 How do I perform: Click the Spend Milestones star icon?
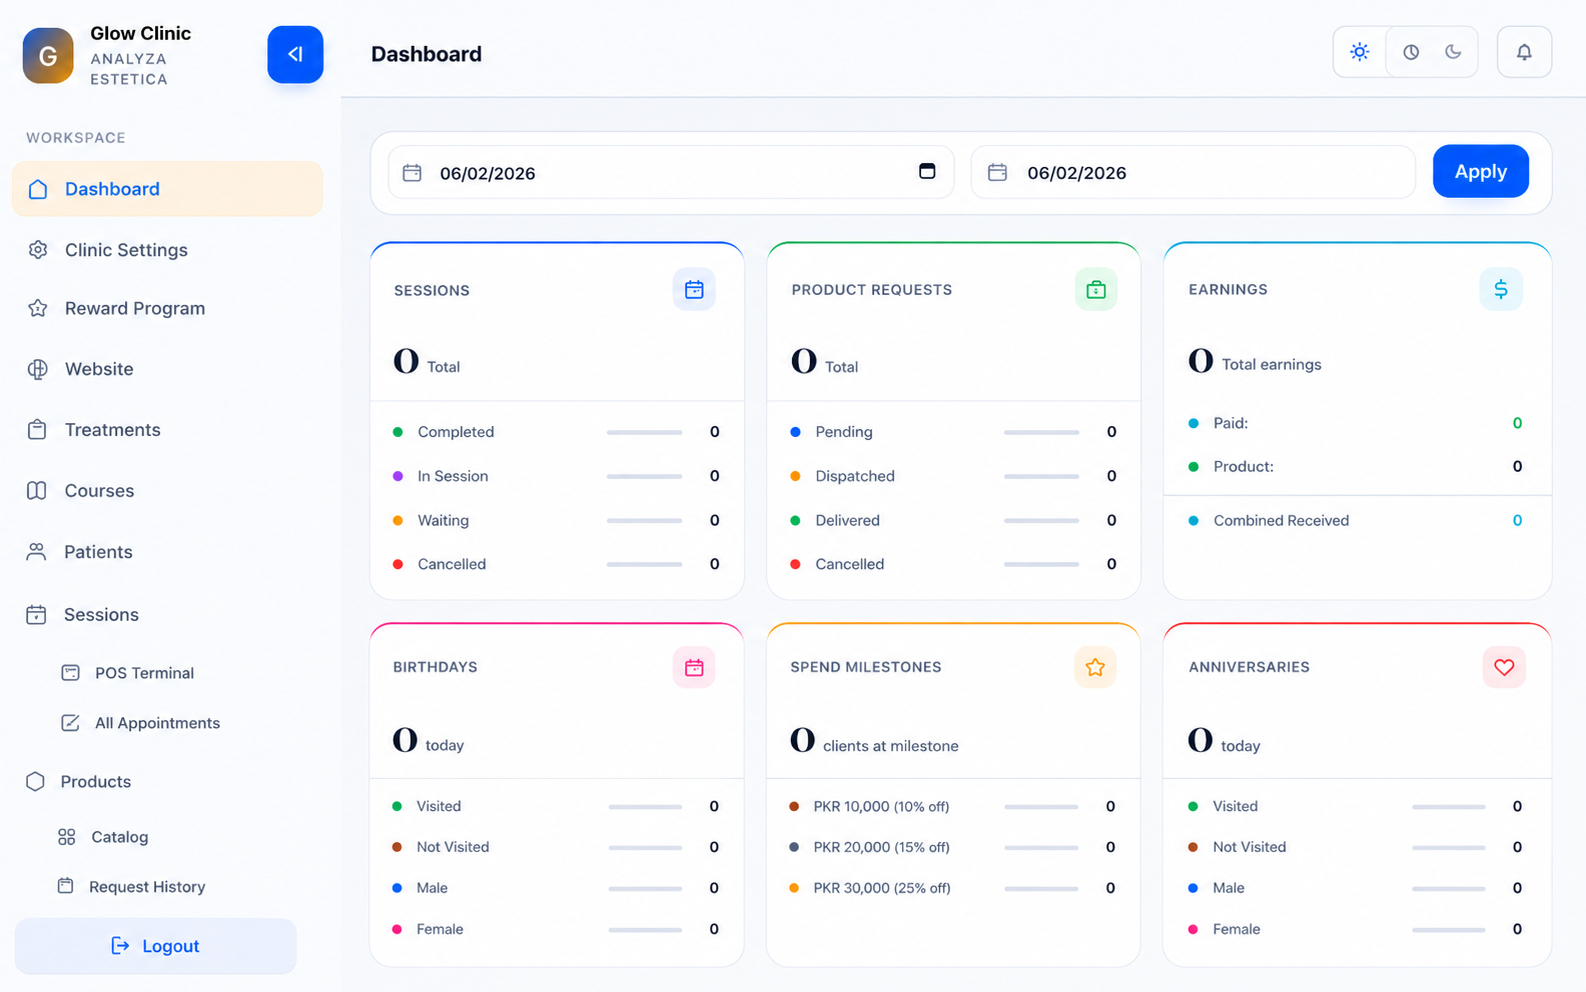(1095, 667)
